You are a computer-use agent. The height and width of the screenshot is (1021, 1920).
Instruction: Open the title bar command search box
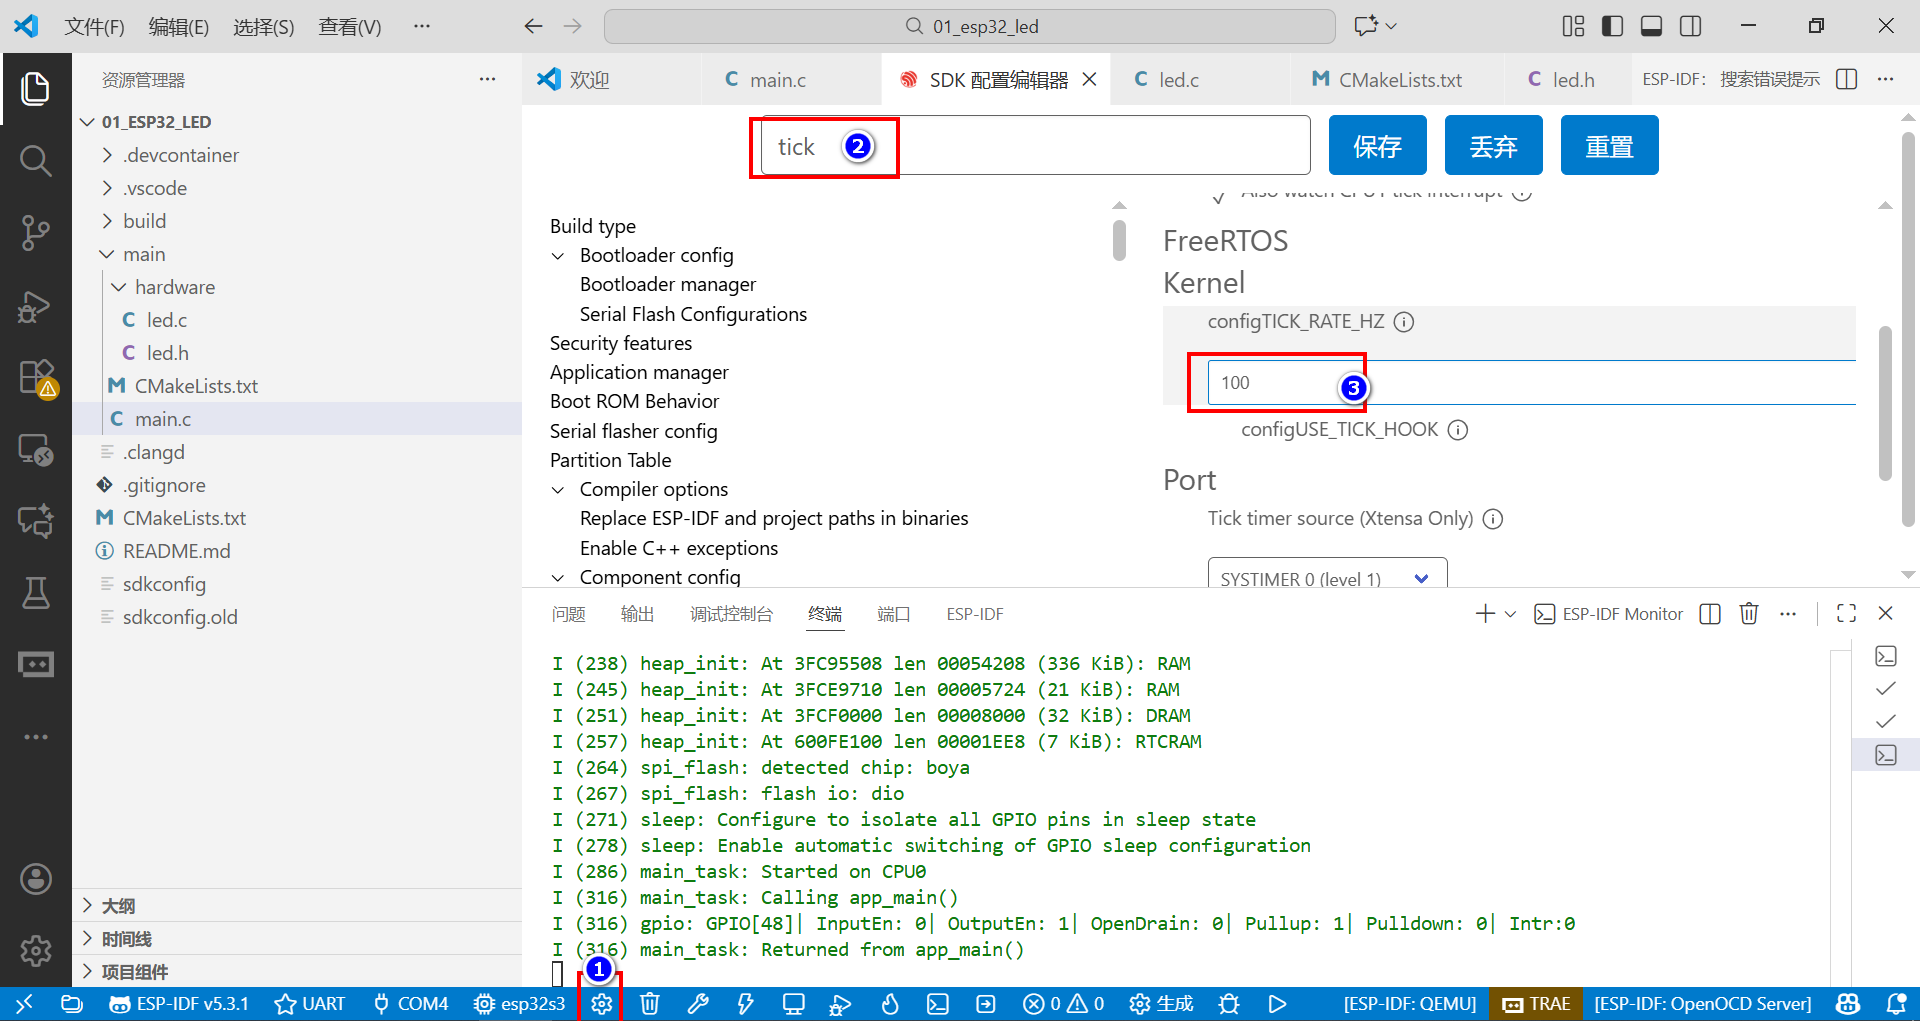tap(969, 26)
